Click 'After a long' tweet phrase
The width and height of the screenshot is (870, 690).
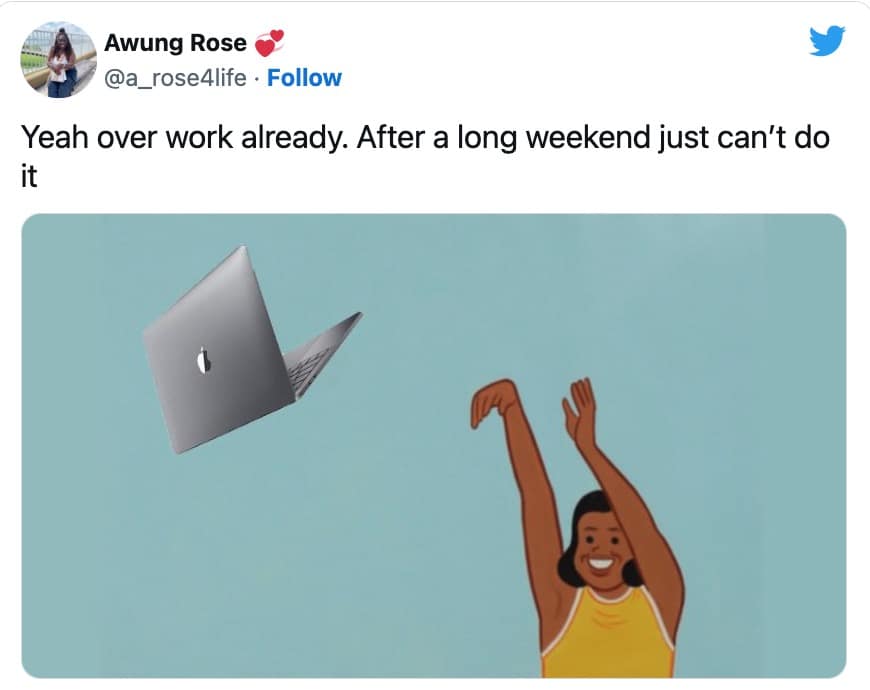coord(437,138)
